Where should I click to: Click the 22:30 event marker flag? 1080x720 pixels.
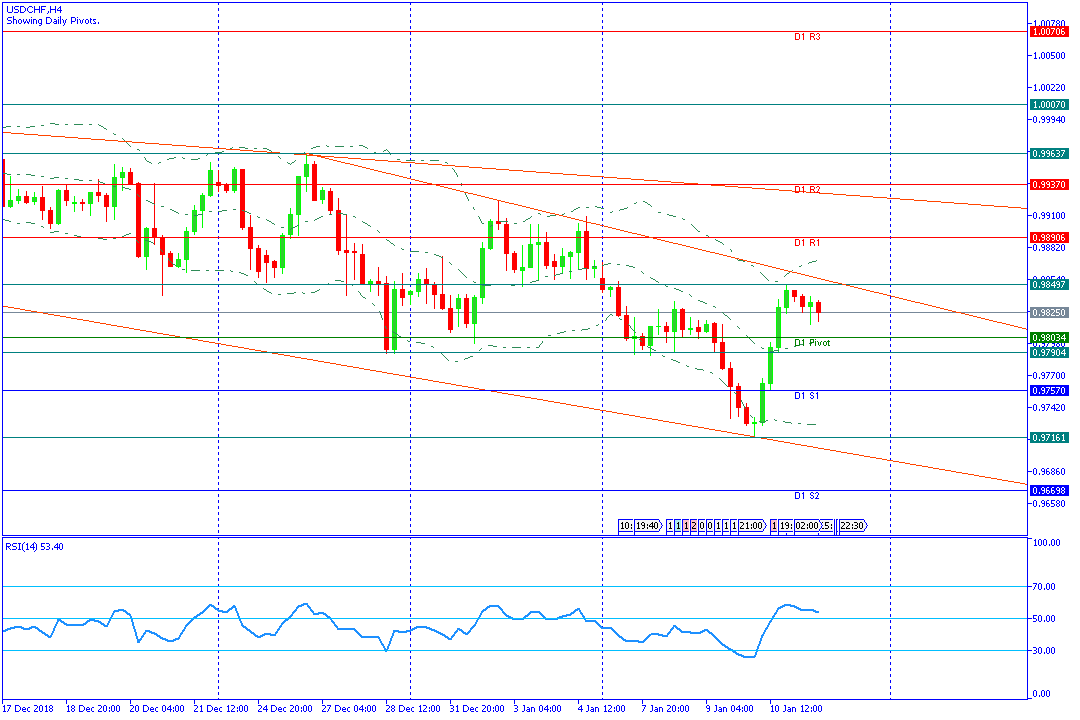[852, 526]
